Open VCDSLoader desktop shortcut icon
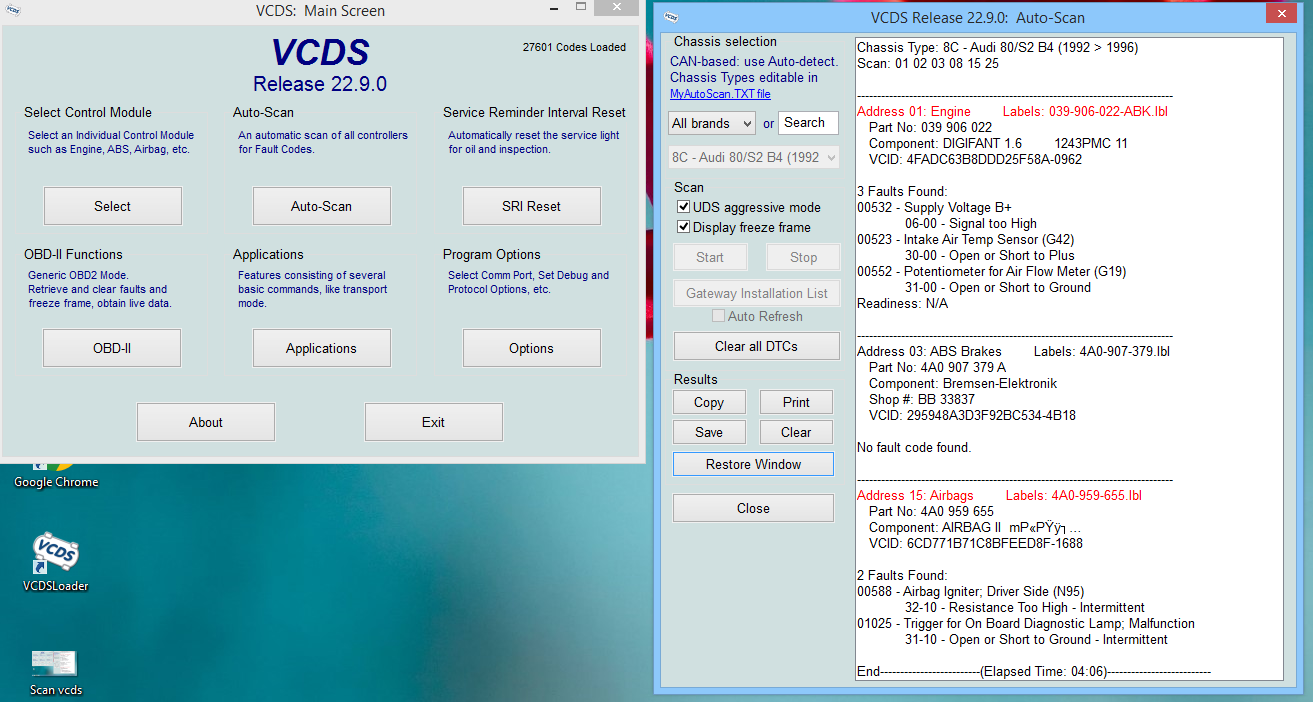The height and width of the screenshot is (702, 1313). pos(56,555)
